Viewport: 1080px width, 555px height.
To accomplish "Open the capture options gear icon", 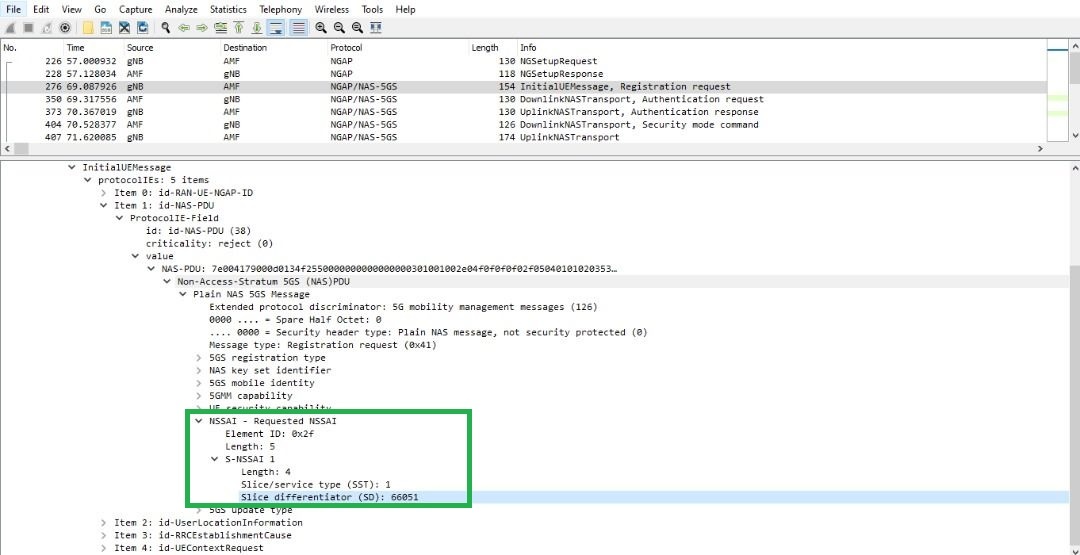I will click(65, 28).
